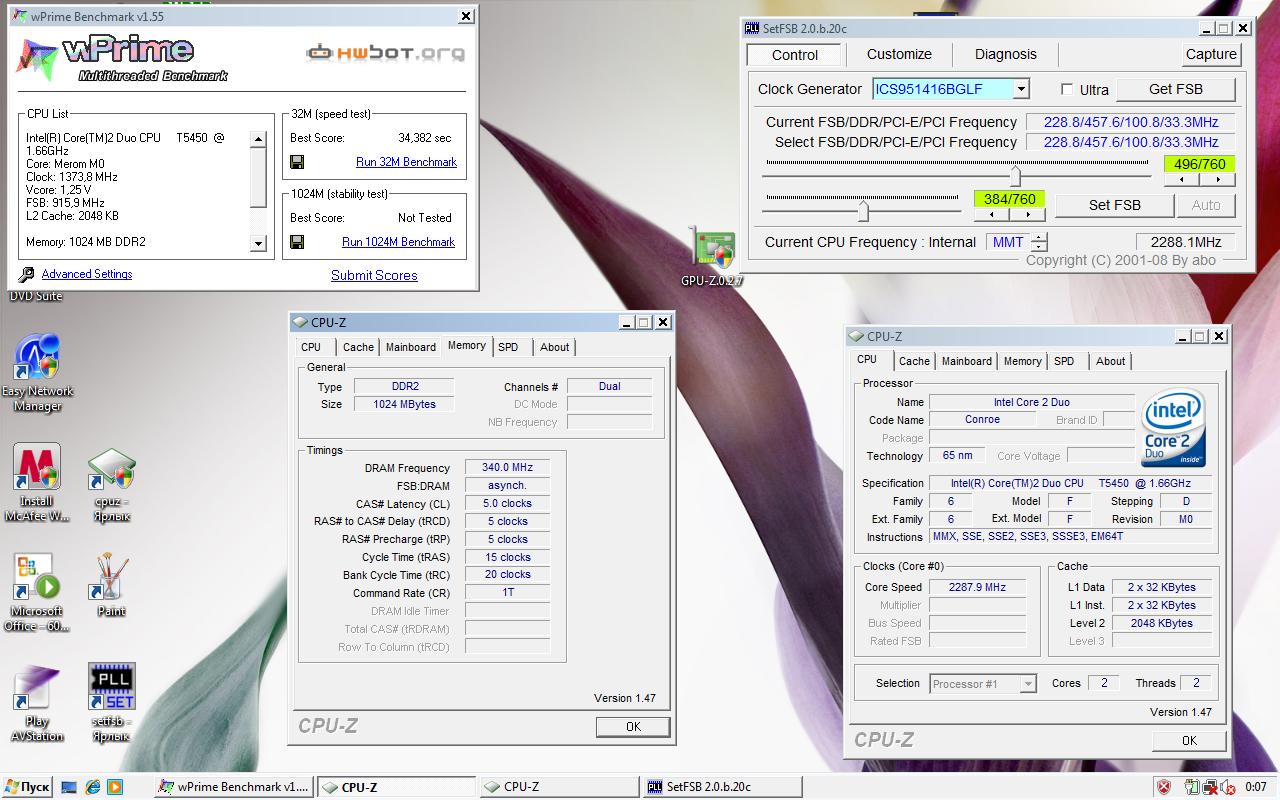Click the lower FSB slider thumb in SetFSB
This screenshot has height=800, width=1280.
click(863, 210)
